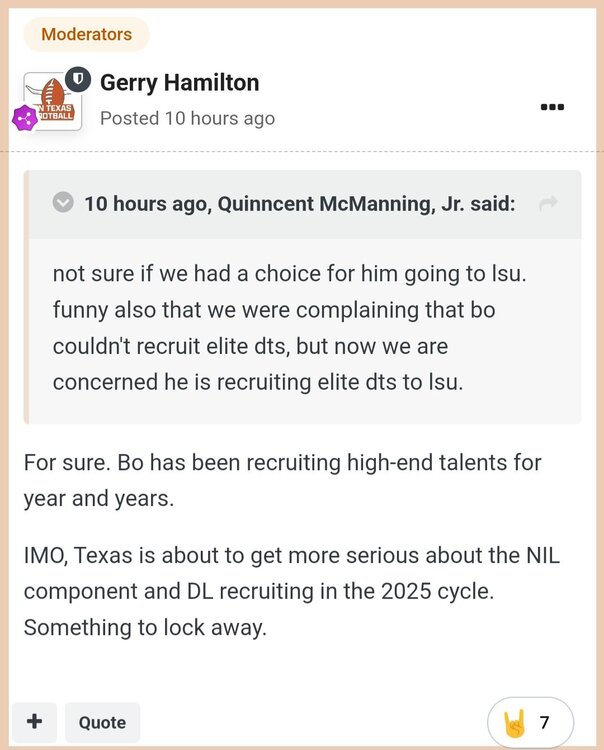This screenshot has height=750, width=604.
Task: Click the purple rank icon on avatar
Action: (24, 118)
